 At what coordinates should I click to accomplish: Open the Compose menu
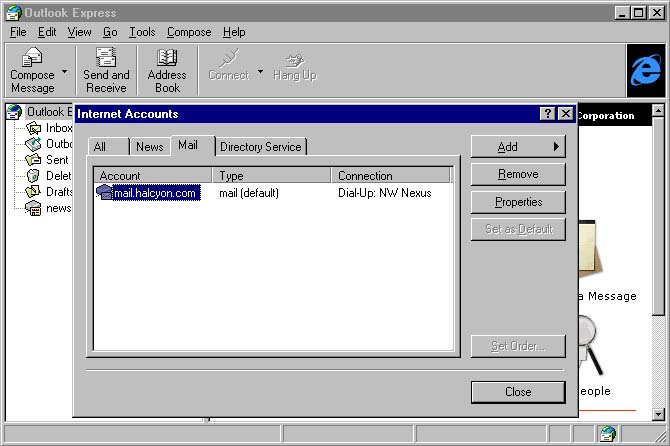pyautogui.click(x=189, y=32)
